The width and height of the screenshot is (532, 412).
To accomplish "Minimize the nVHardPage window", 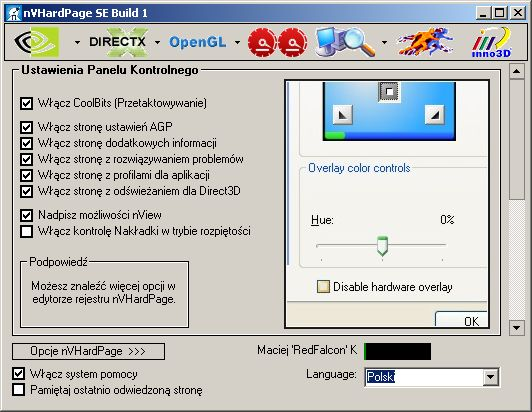I will click(483, 13).
